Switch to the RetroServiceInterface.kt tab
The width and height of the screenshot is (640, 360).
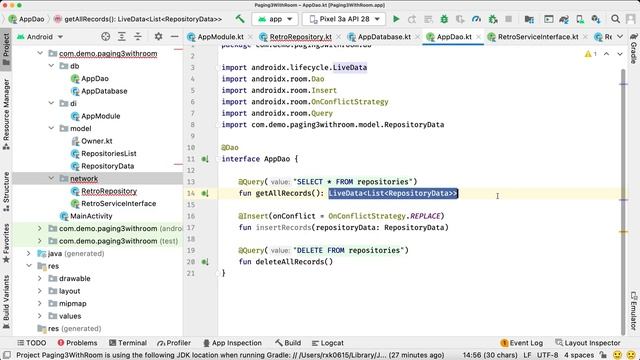tap(538, 37)
